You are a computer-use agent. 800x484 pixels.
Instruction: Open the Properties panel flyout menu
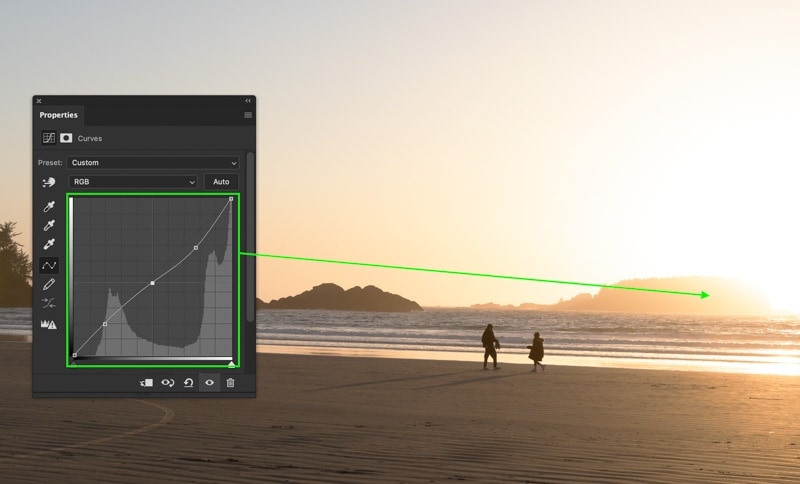248,115
